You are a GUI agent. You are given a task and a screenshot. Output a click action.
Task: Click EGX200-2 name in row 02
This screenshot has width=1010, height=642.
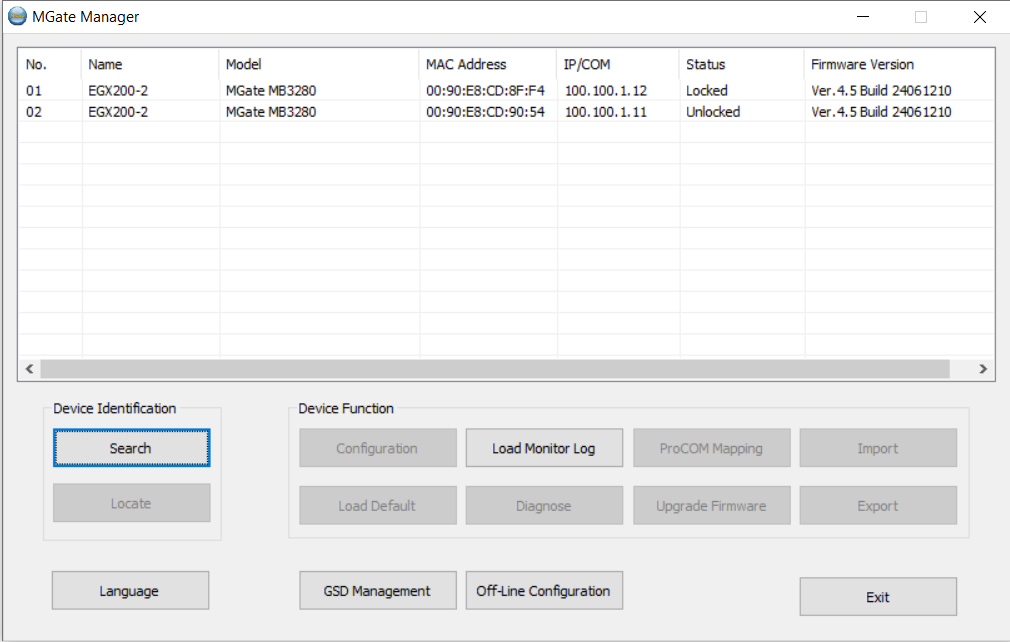[118, 111]
